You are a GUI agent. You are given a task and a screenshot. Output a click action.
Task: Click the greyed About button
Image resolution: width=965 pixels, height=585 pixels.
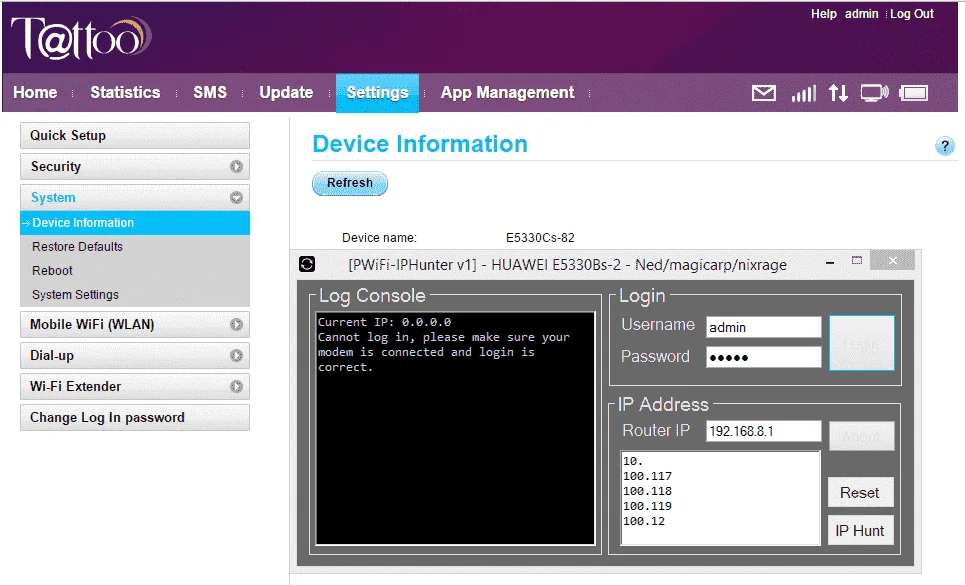(x=862, y=436)
